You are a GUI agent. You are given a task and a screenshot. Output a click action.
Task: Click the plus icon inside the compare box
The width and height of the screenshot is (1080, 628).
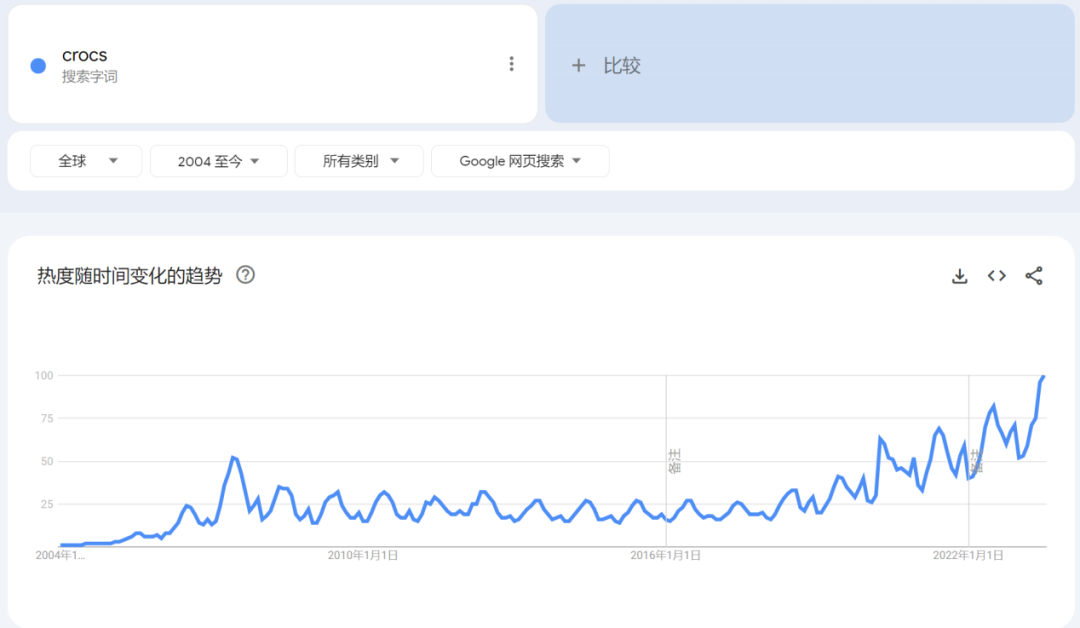pos(578,65)
